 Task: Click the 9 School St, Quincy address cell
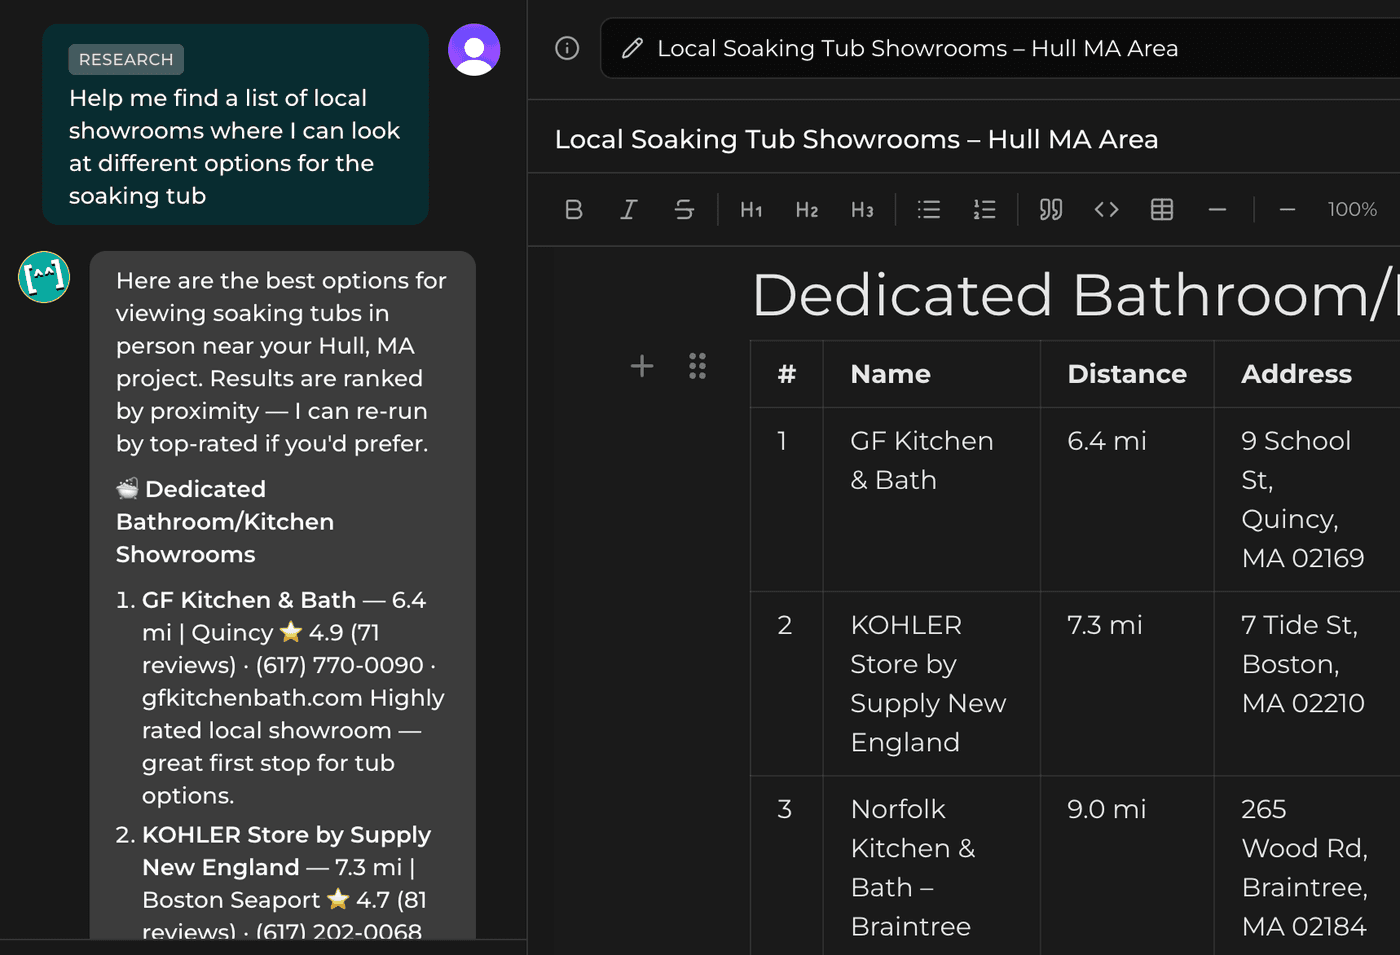(1307, 499)
